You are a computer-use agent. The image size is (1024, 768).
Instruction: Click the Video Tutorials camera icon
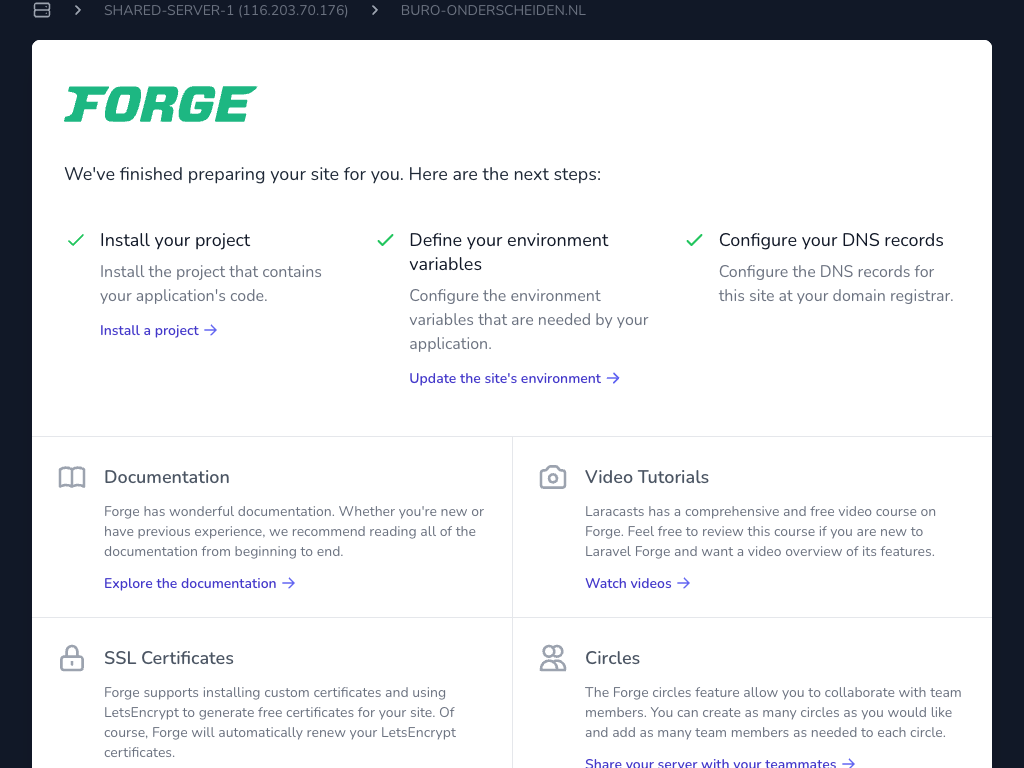click(553, 477)
